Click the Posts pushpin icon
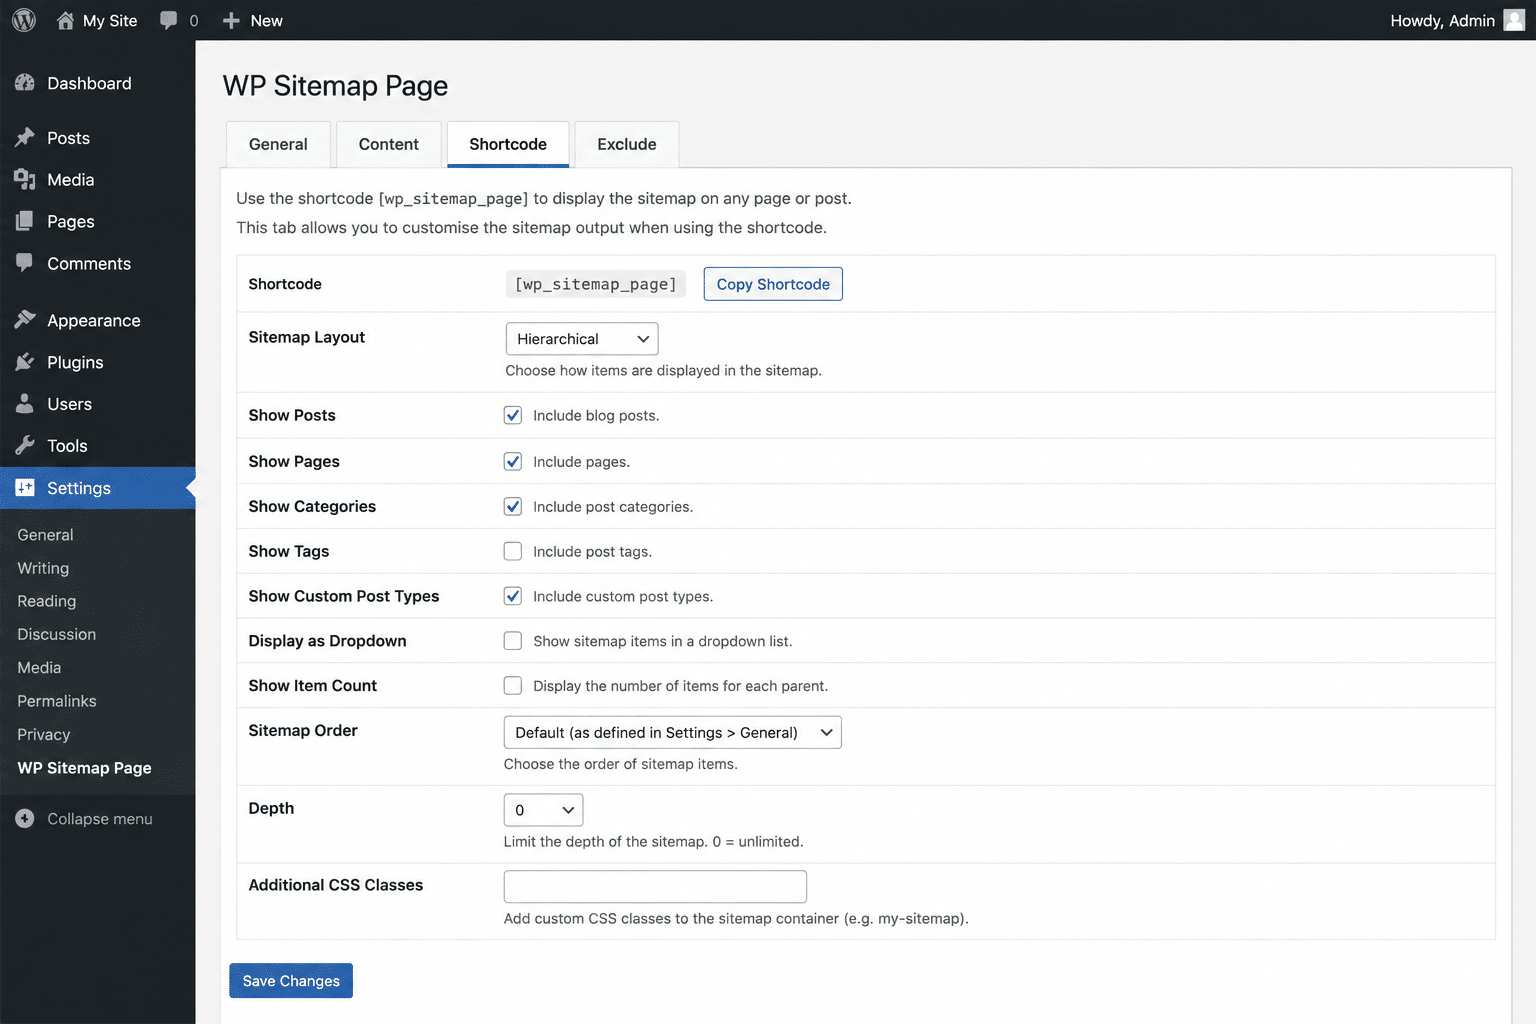This screenshot has width=1536, height=1024. (25, 138)
